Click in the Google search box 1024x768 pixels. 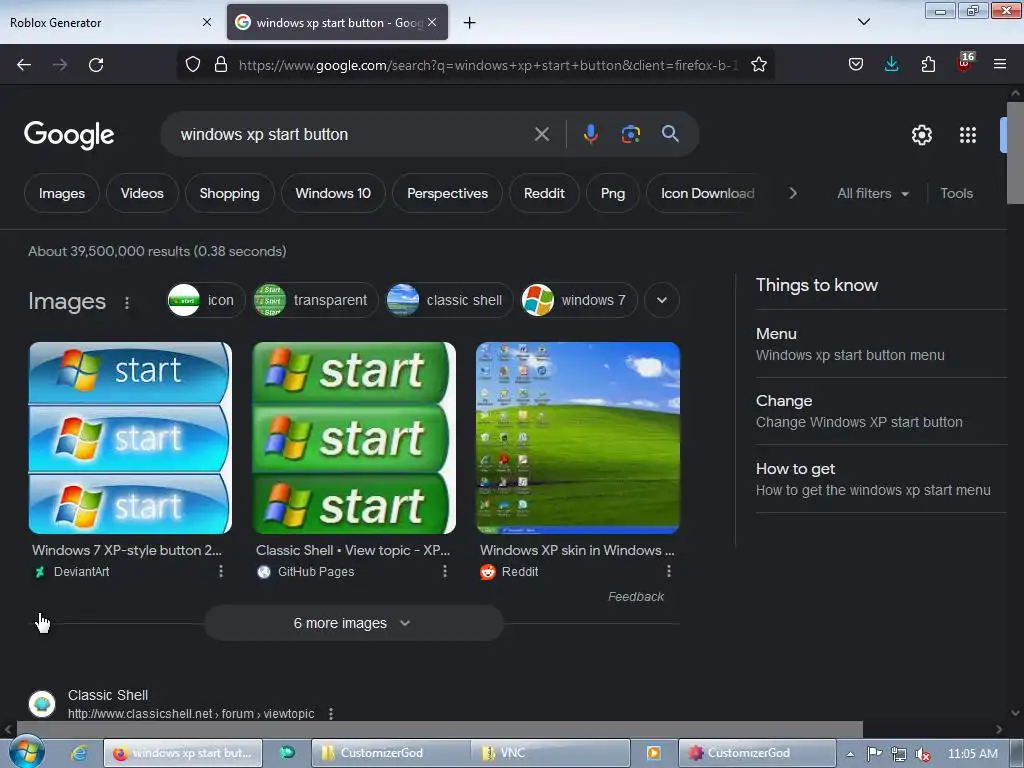353,135
